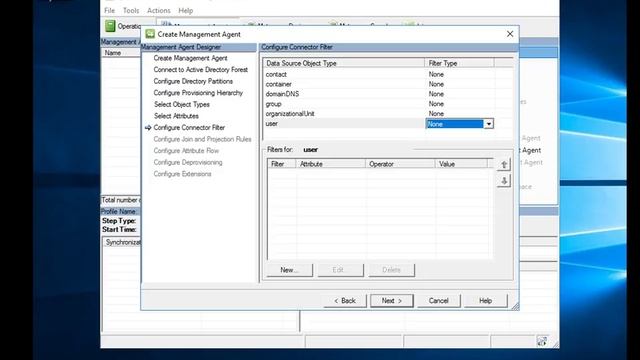Image resolution: width=640 pixels, height=360 pixels.
Task: Click the Filter Type column header
Action: tap(459, 63)
